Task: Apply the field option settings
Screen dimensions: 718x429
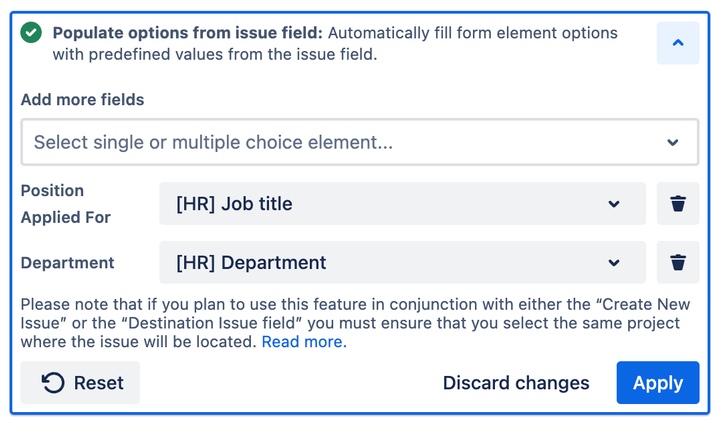Action: [657, 383]
